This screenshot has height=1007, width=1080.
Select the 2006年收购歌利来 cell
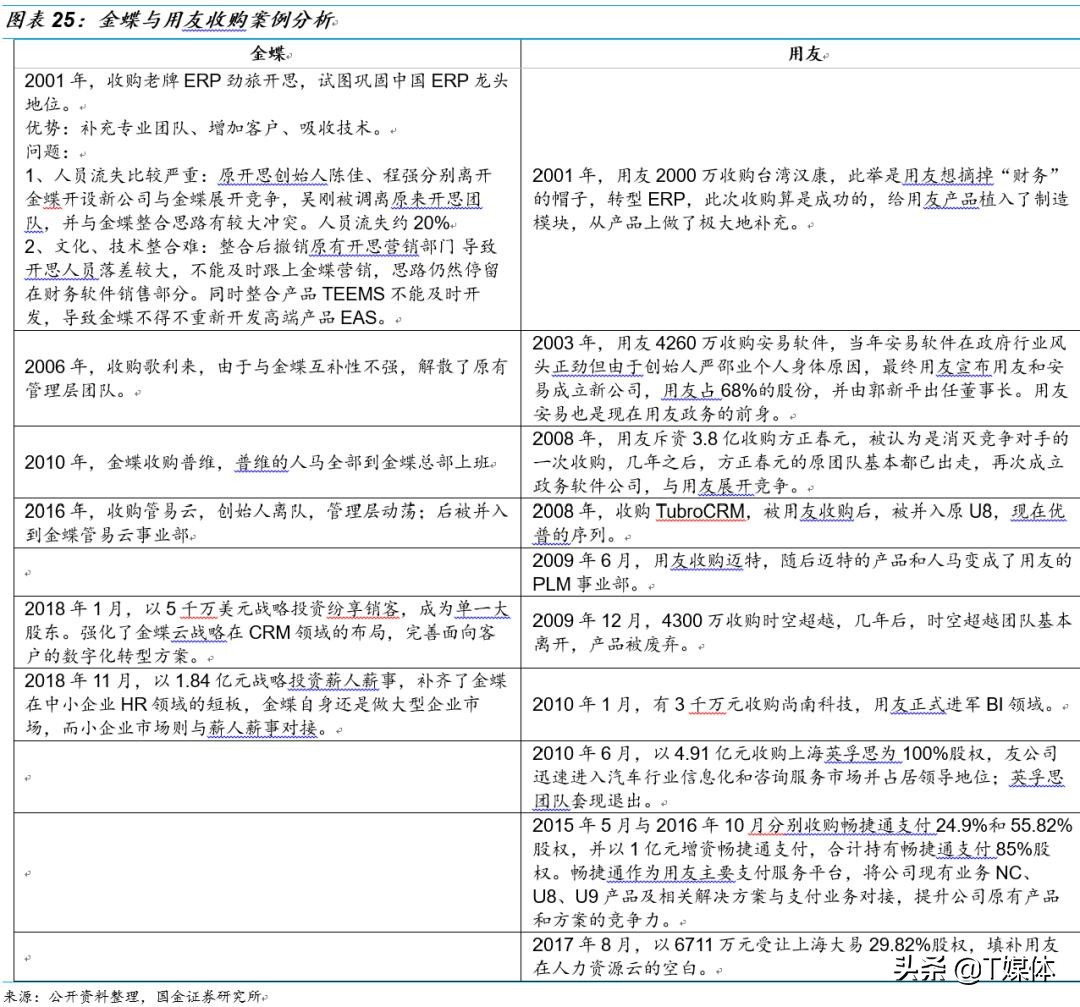265,382
